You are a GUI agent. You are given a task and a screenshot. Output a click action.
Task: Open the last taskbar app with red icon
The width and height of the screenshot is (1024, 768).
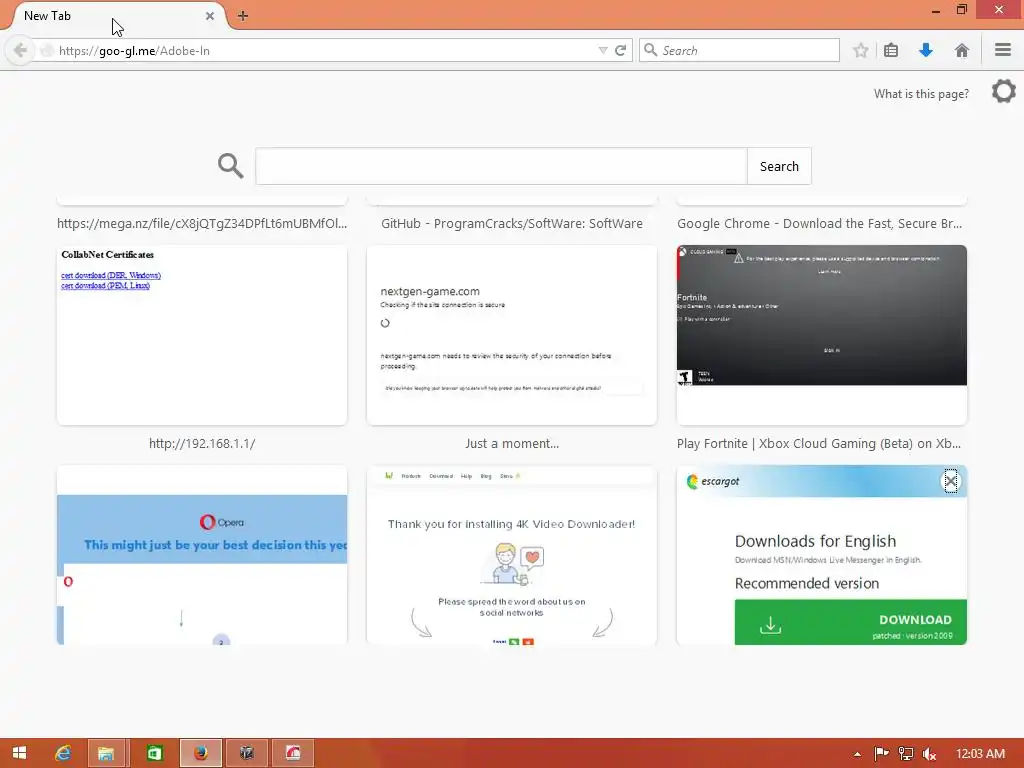(x=293, y=753)
